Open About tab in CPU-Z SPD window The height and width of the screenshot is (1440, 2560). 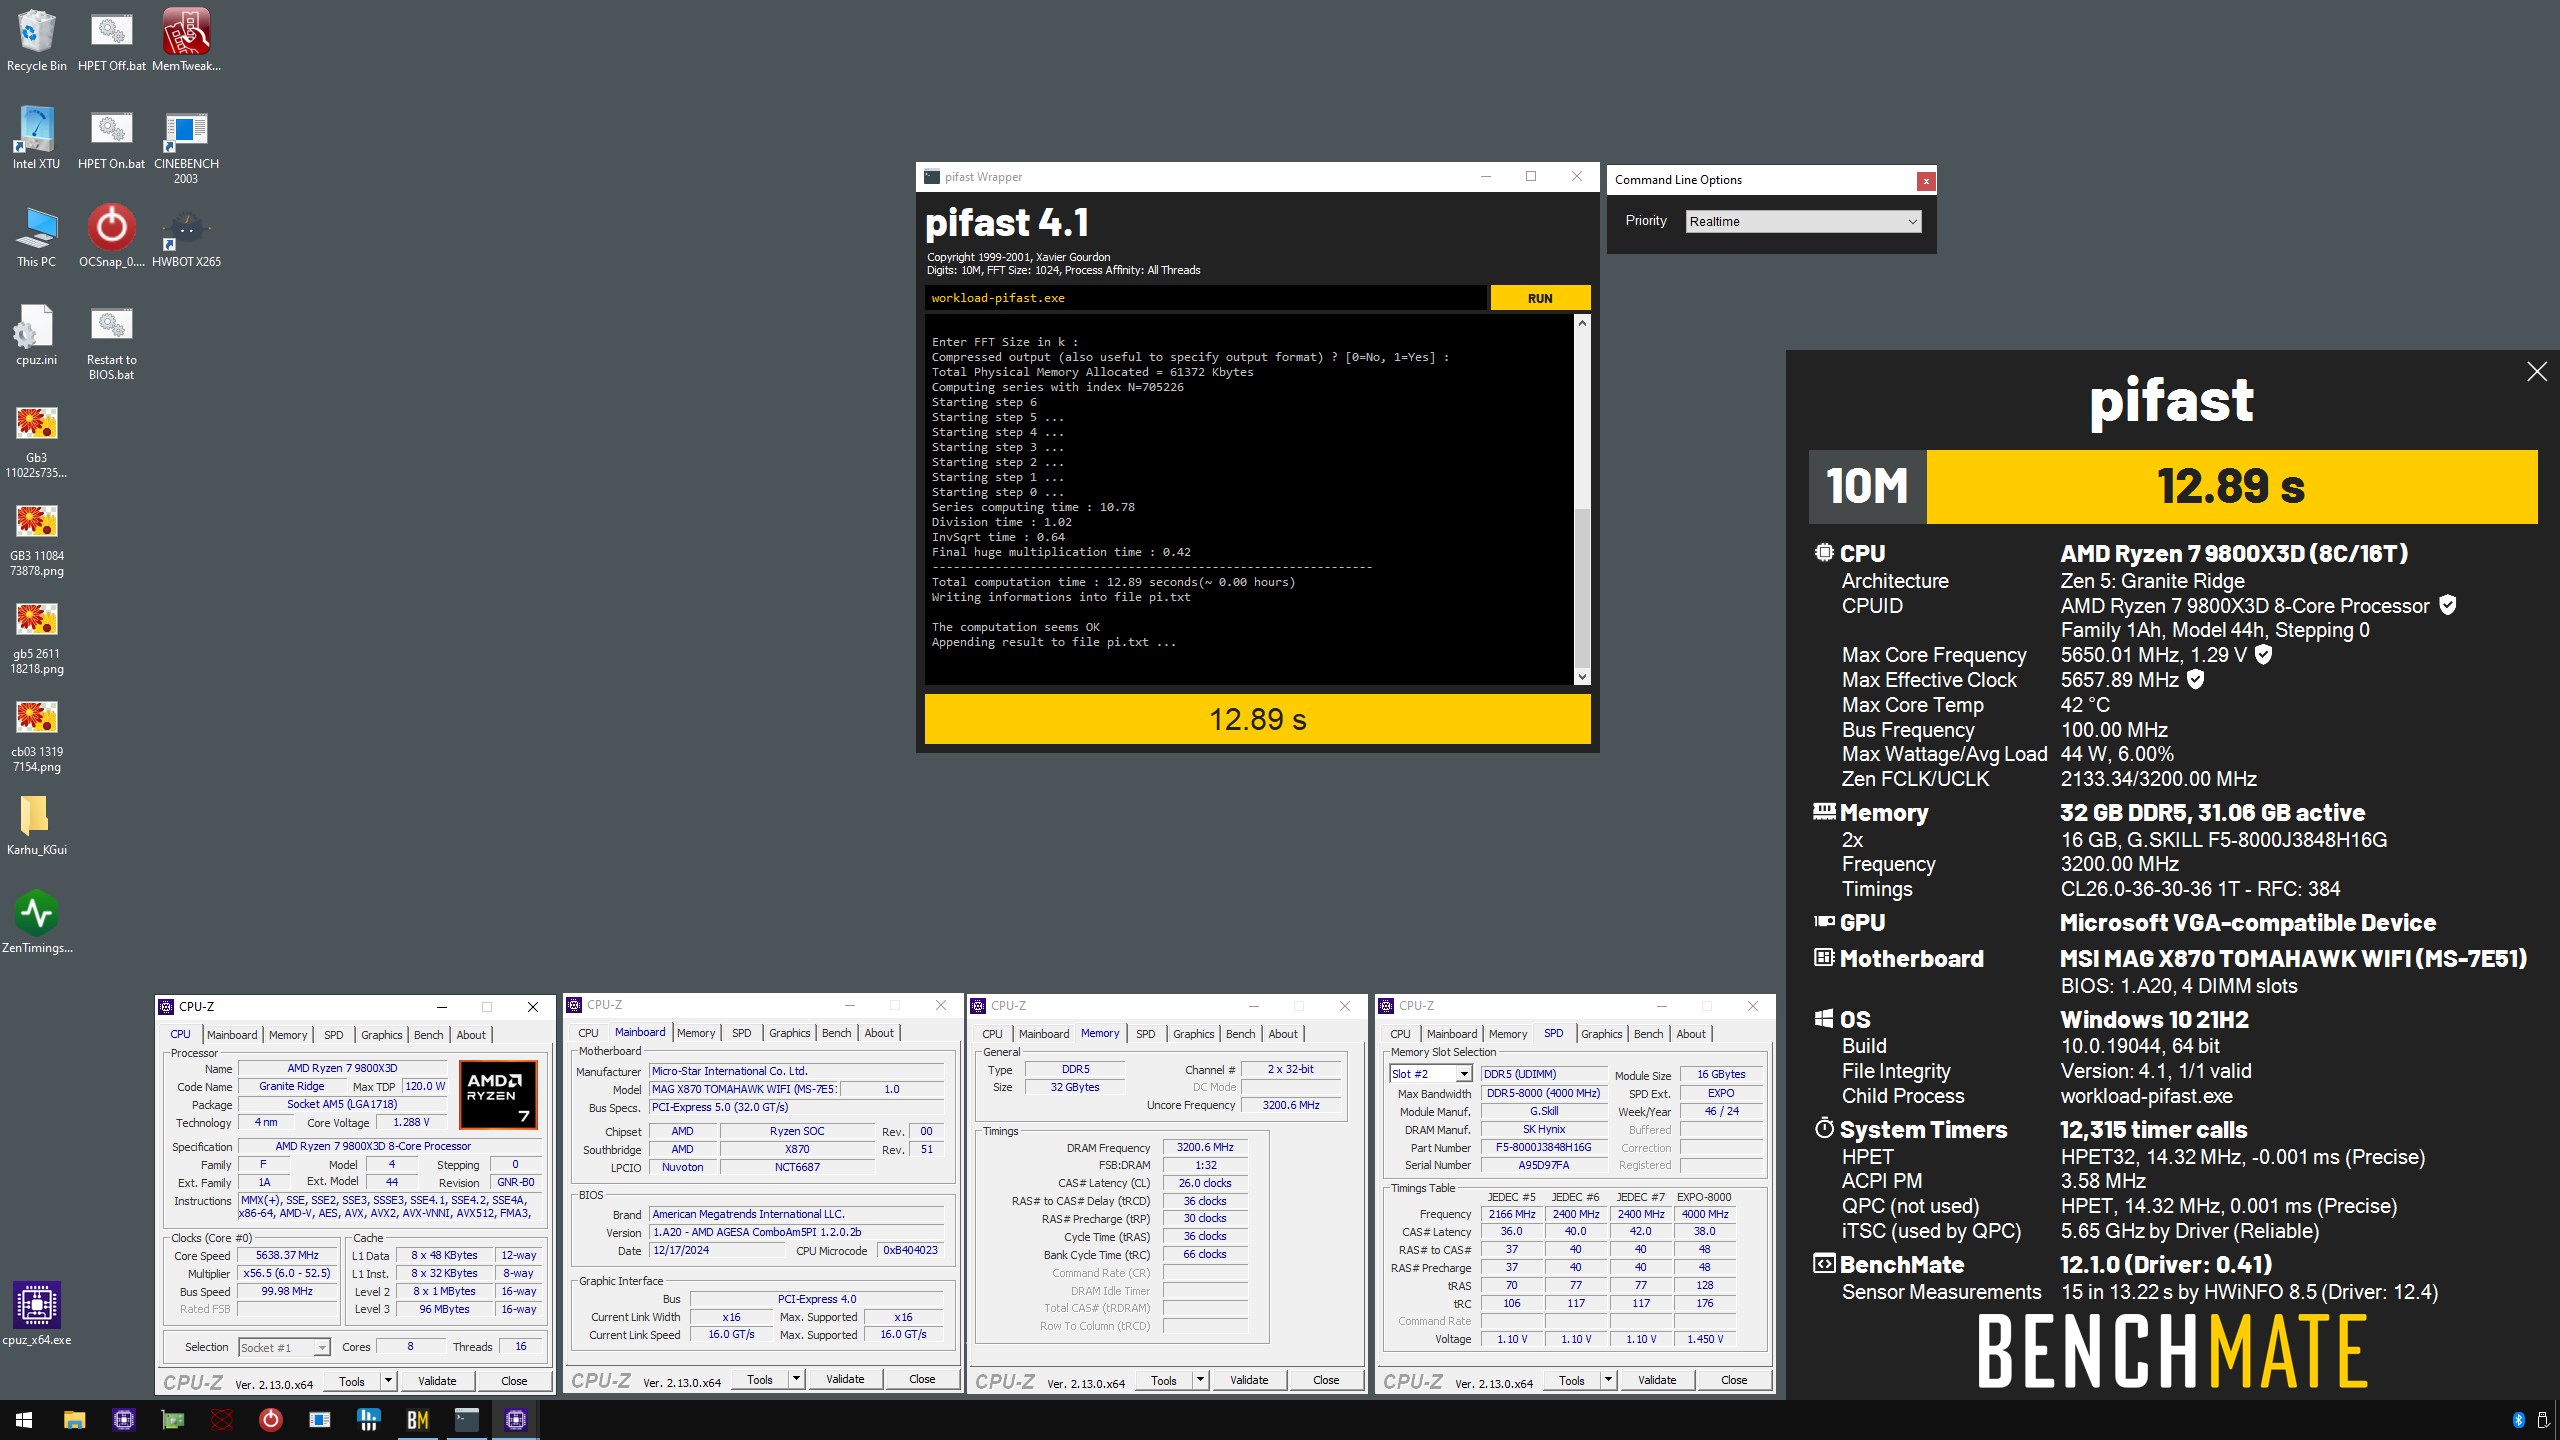click(x=1691, y=1034)
